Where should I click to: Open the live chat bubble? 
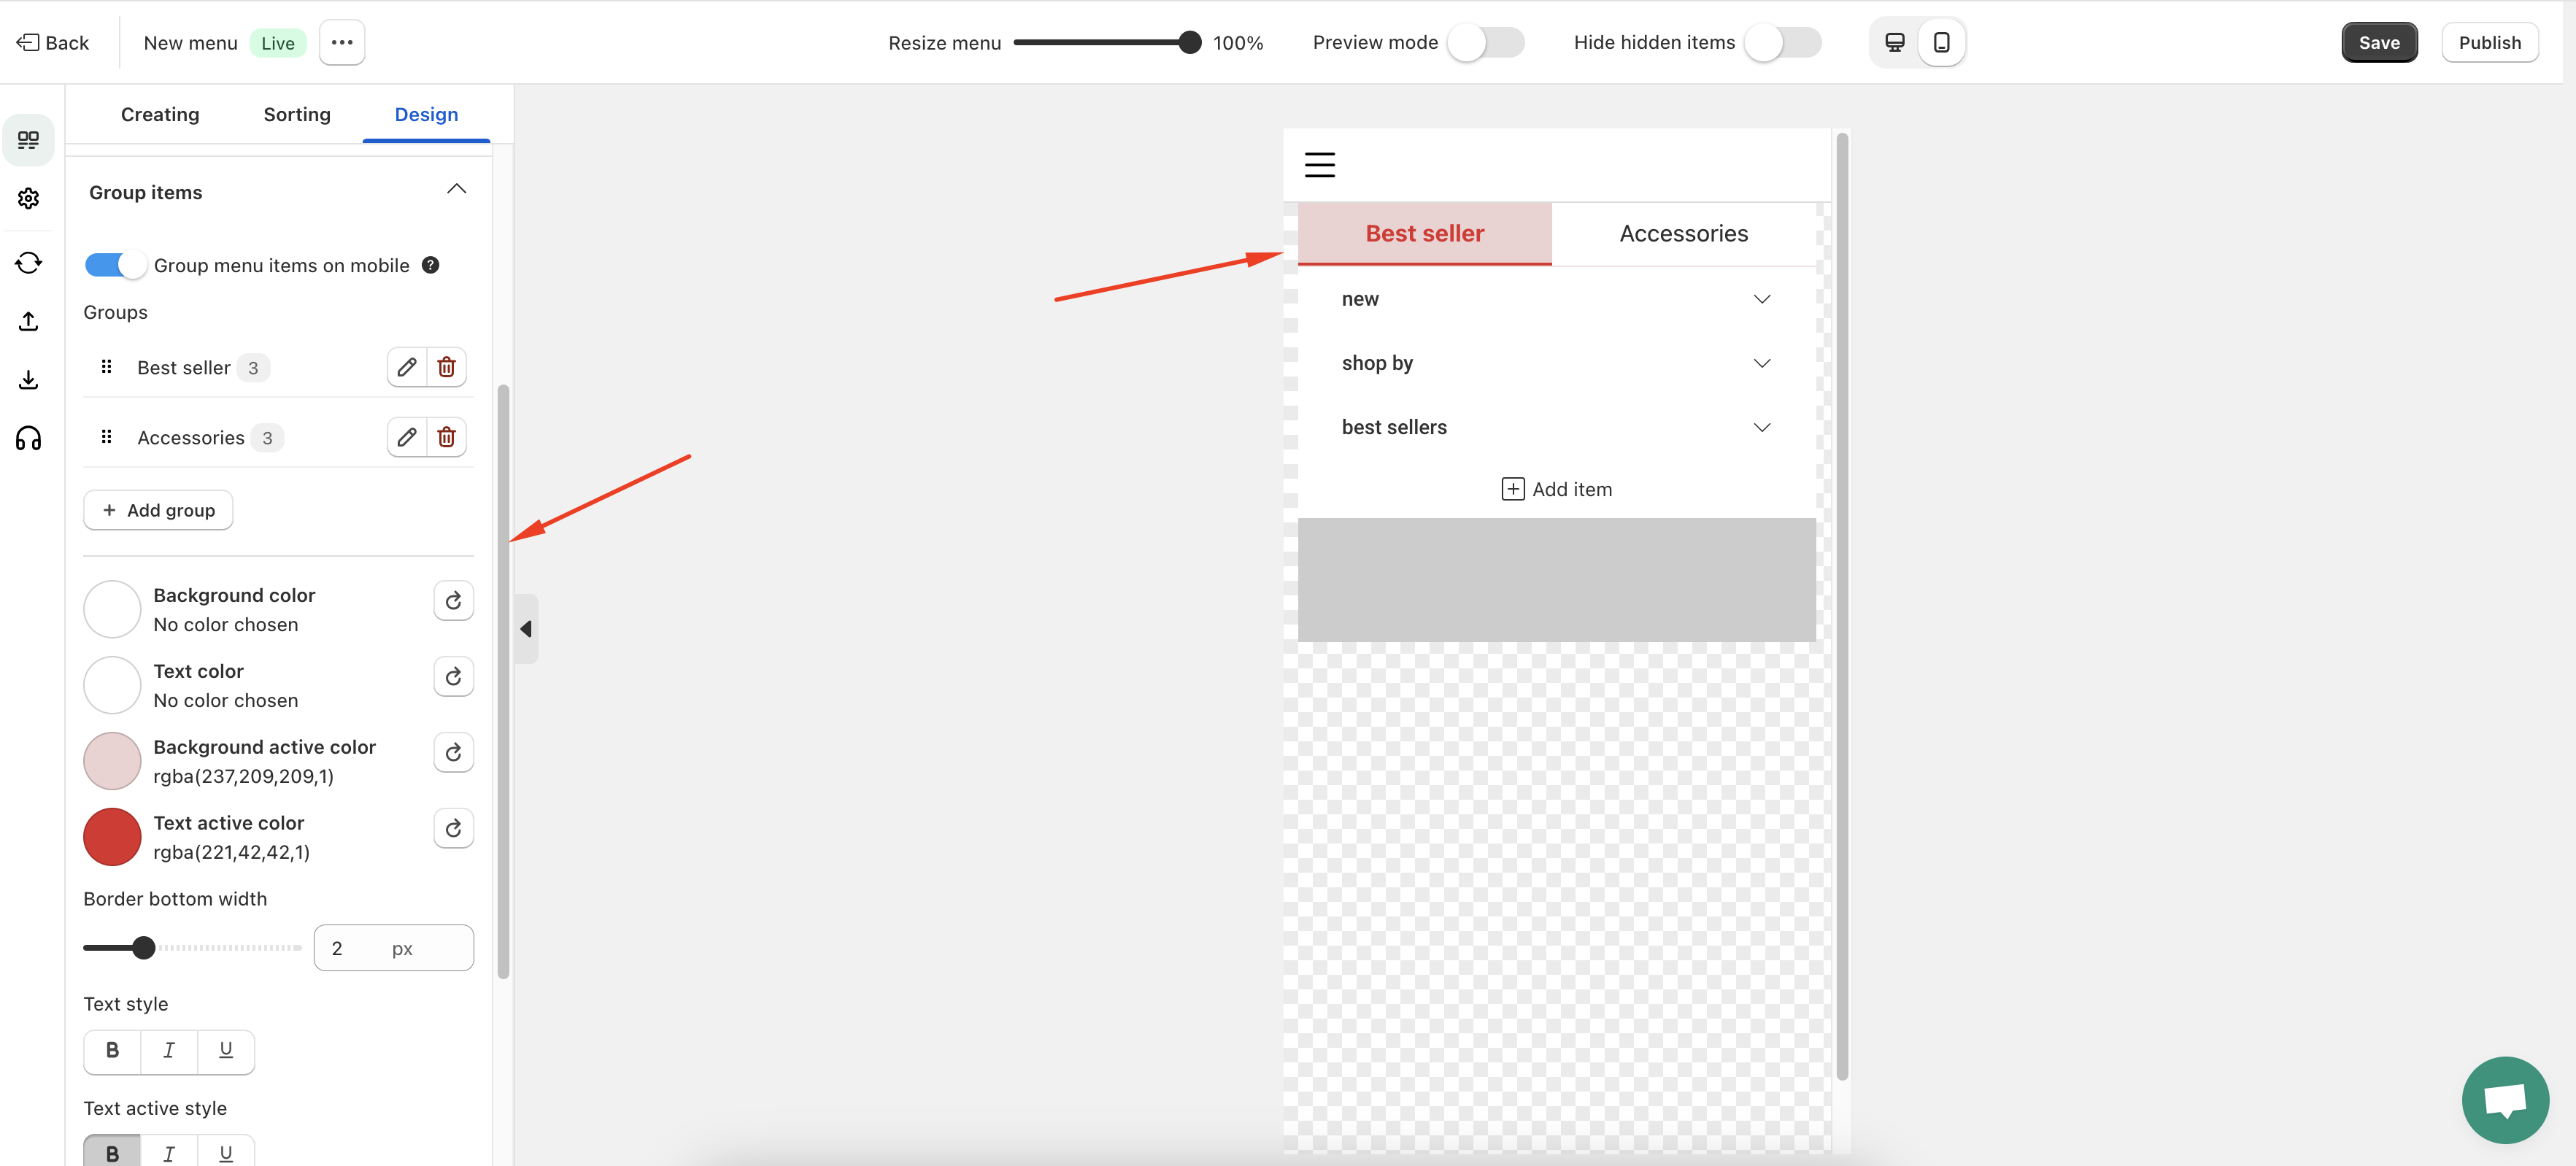[2504, 1099]
